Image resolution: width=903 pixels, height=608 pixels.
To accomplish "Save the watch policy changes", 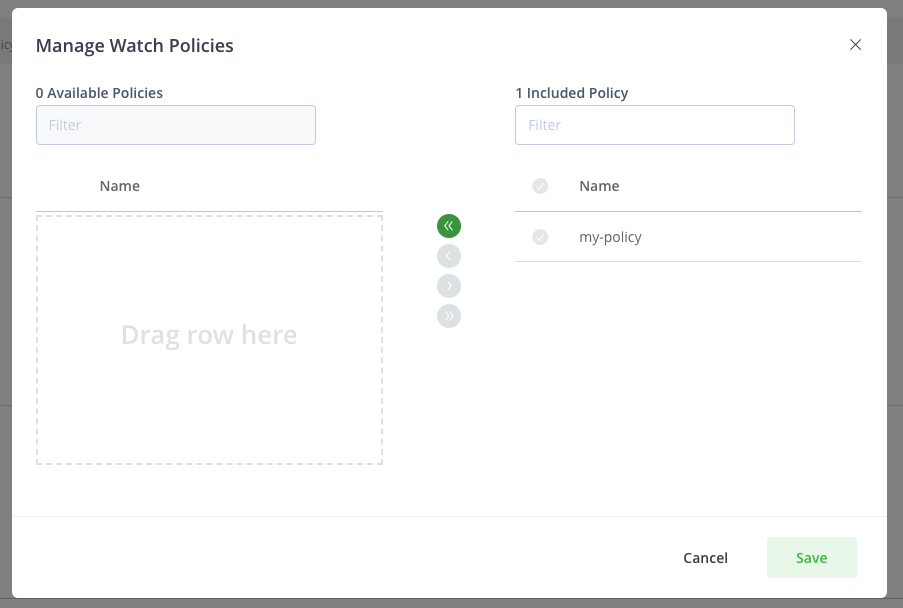I will tap(811, 558).
